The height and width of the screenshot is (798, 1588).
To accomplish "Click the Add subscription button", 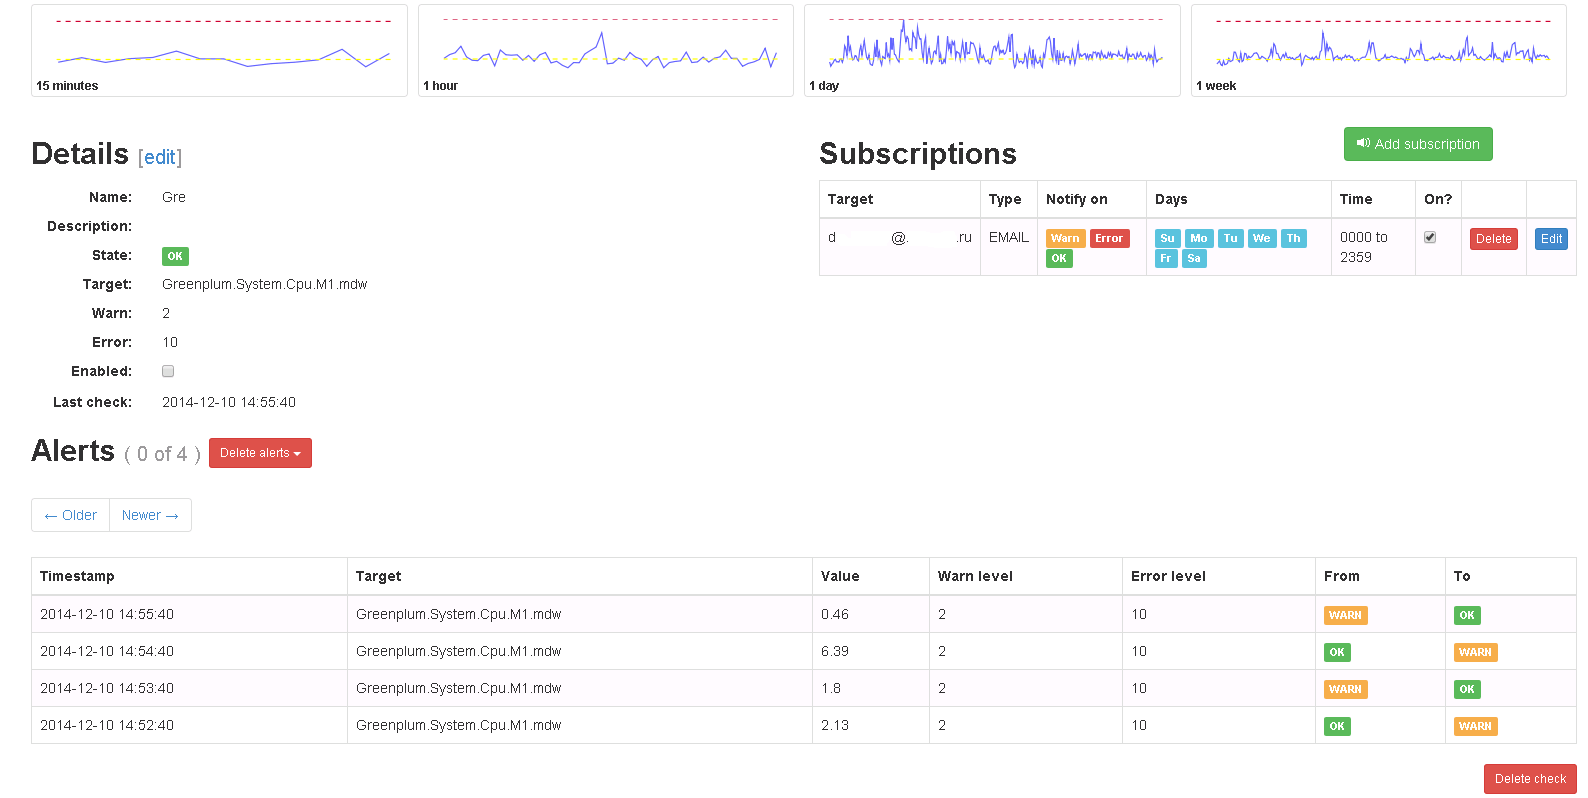I will coord(1418,144).
